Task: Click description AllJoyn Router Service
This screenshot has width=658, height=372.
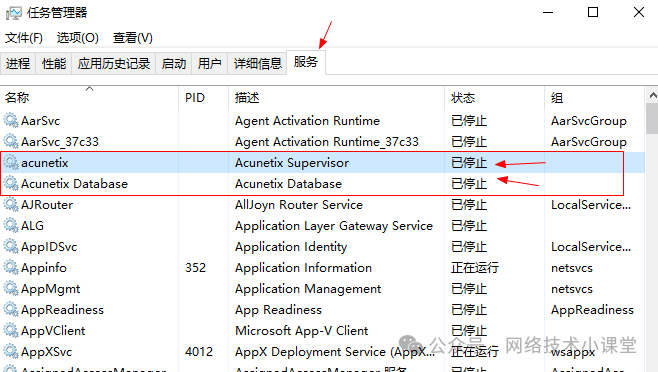Action: (x=299, y=205)
